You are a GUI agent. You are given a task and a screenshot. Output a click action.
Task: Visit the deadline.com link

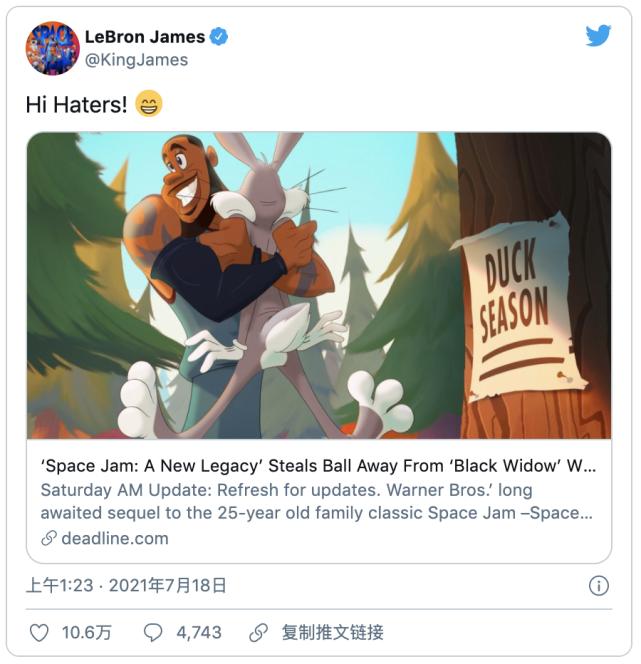(115, 539)
